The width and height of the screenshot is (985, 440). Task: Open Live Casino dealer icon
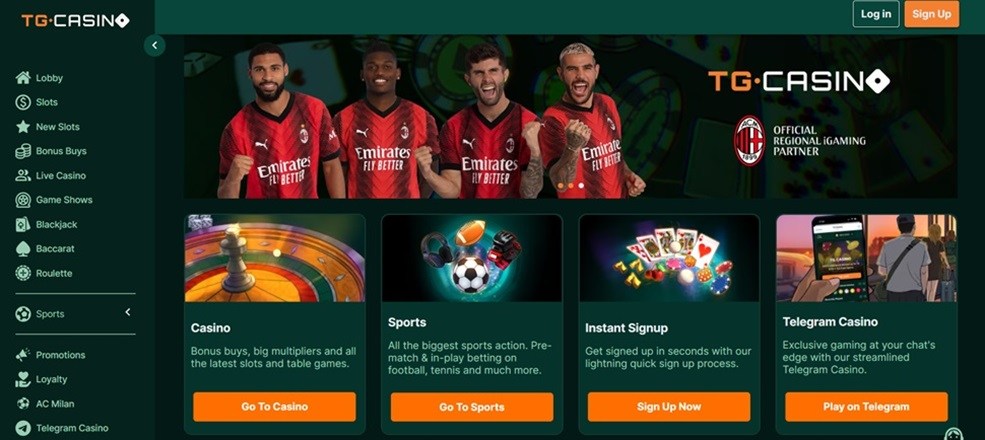23,175
